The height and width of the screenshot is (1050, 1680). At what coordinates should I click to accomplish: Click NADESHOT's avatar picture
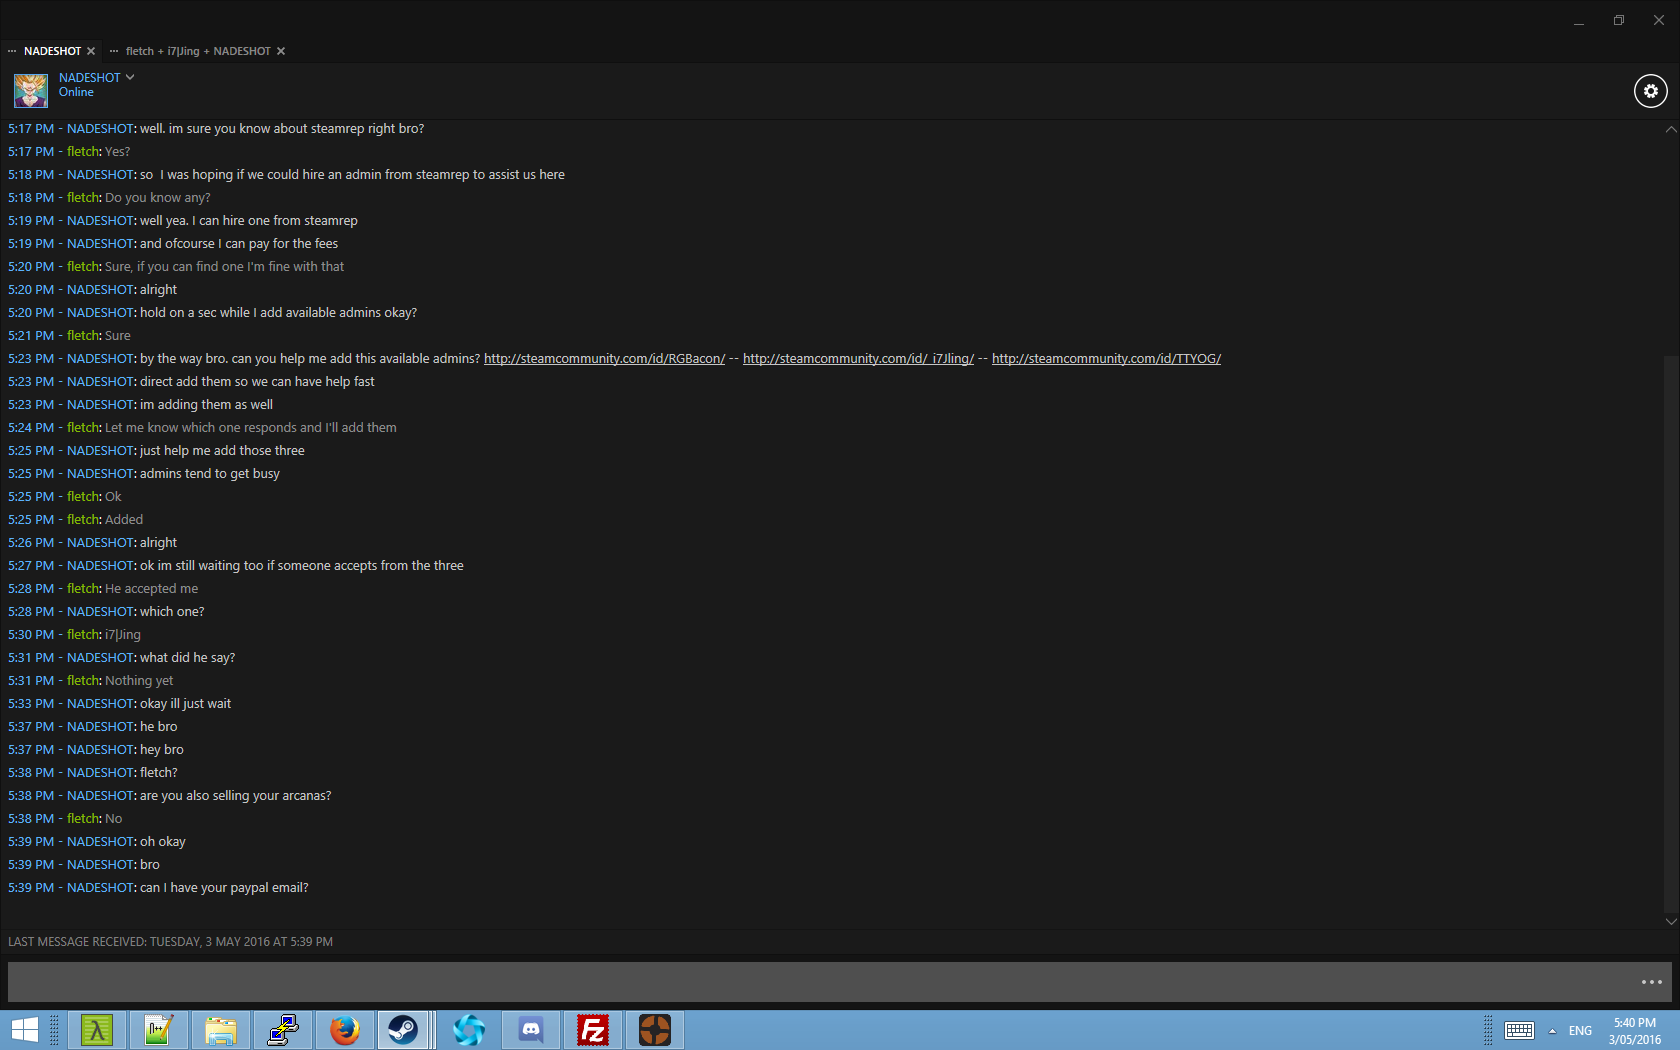coord(30,91)
